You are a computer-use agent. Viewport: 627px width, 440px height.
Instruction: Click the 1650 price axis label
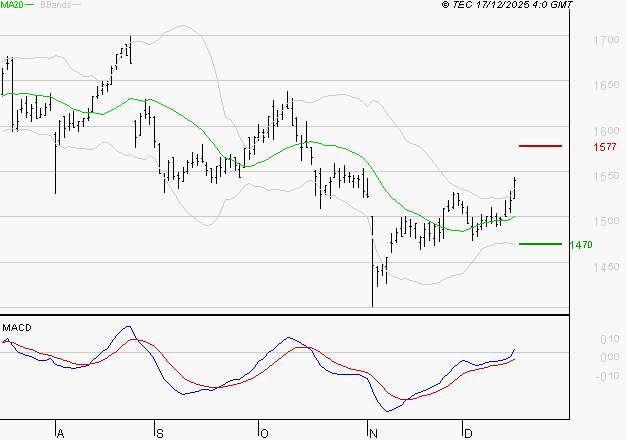pos(606,85)
